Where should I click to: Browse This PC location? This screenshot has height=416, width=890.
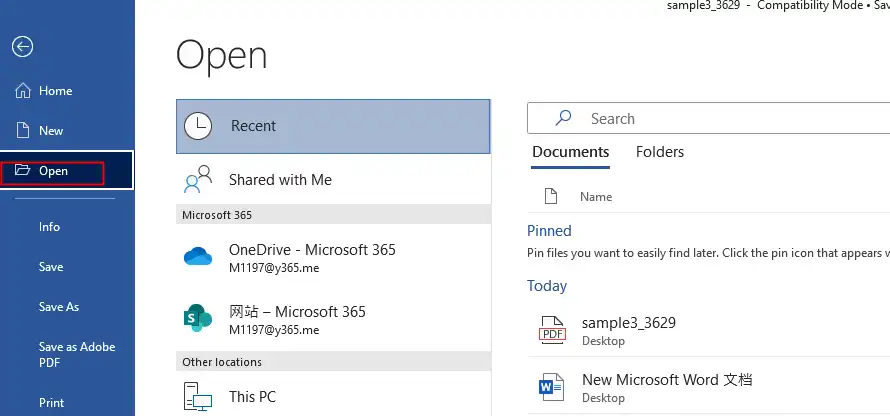333,396
